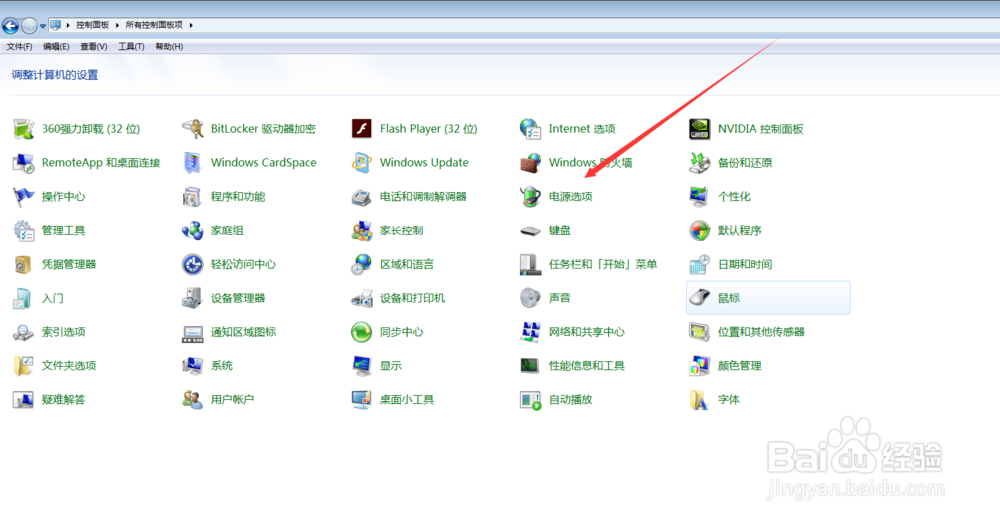The image size is (1000, 523).
Task: Open 凭据管理器 vault icon
Action: pyautogui.click(x=24, y=264)
